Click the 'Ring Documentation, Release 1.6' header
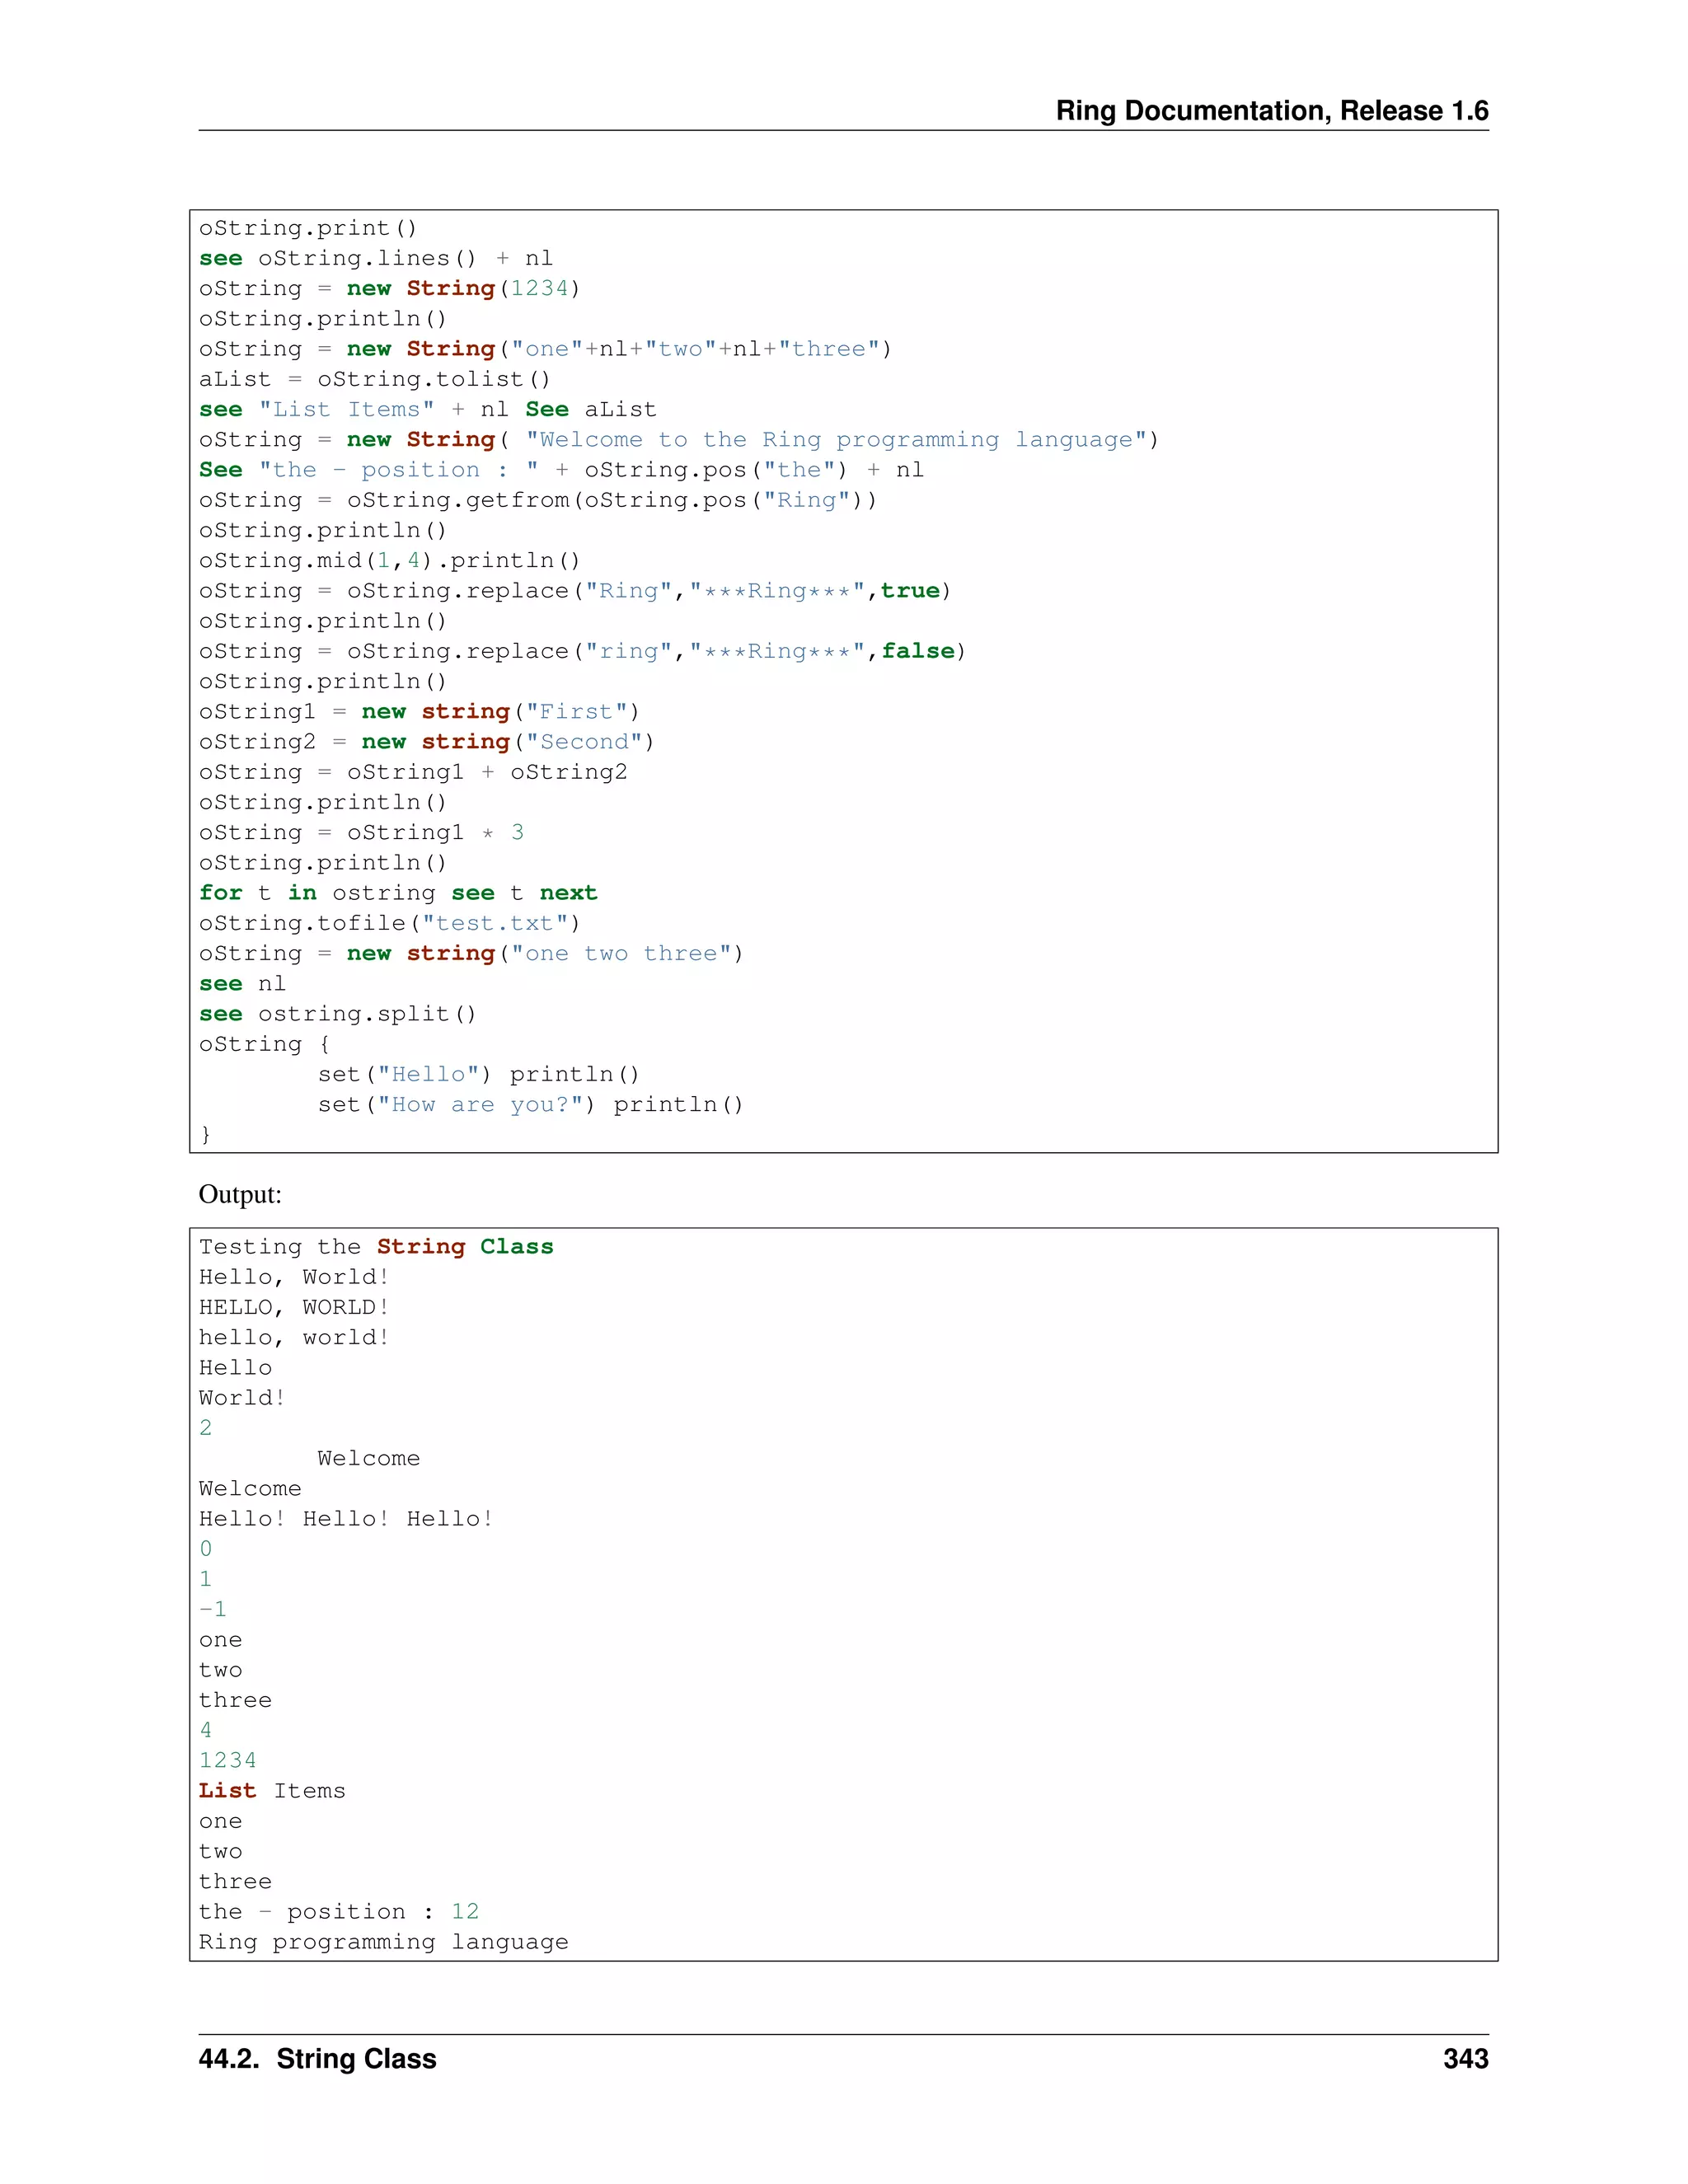1688x2184 pixels. click(1271, 110)
